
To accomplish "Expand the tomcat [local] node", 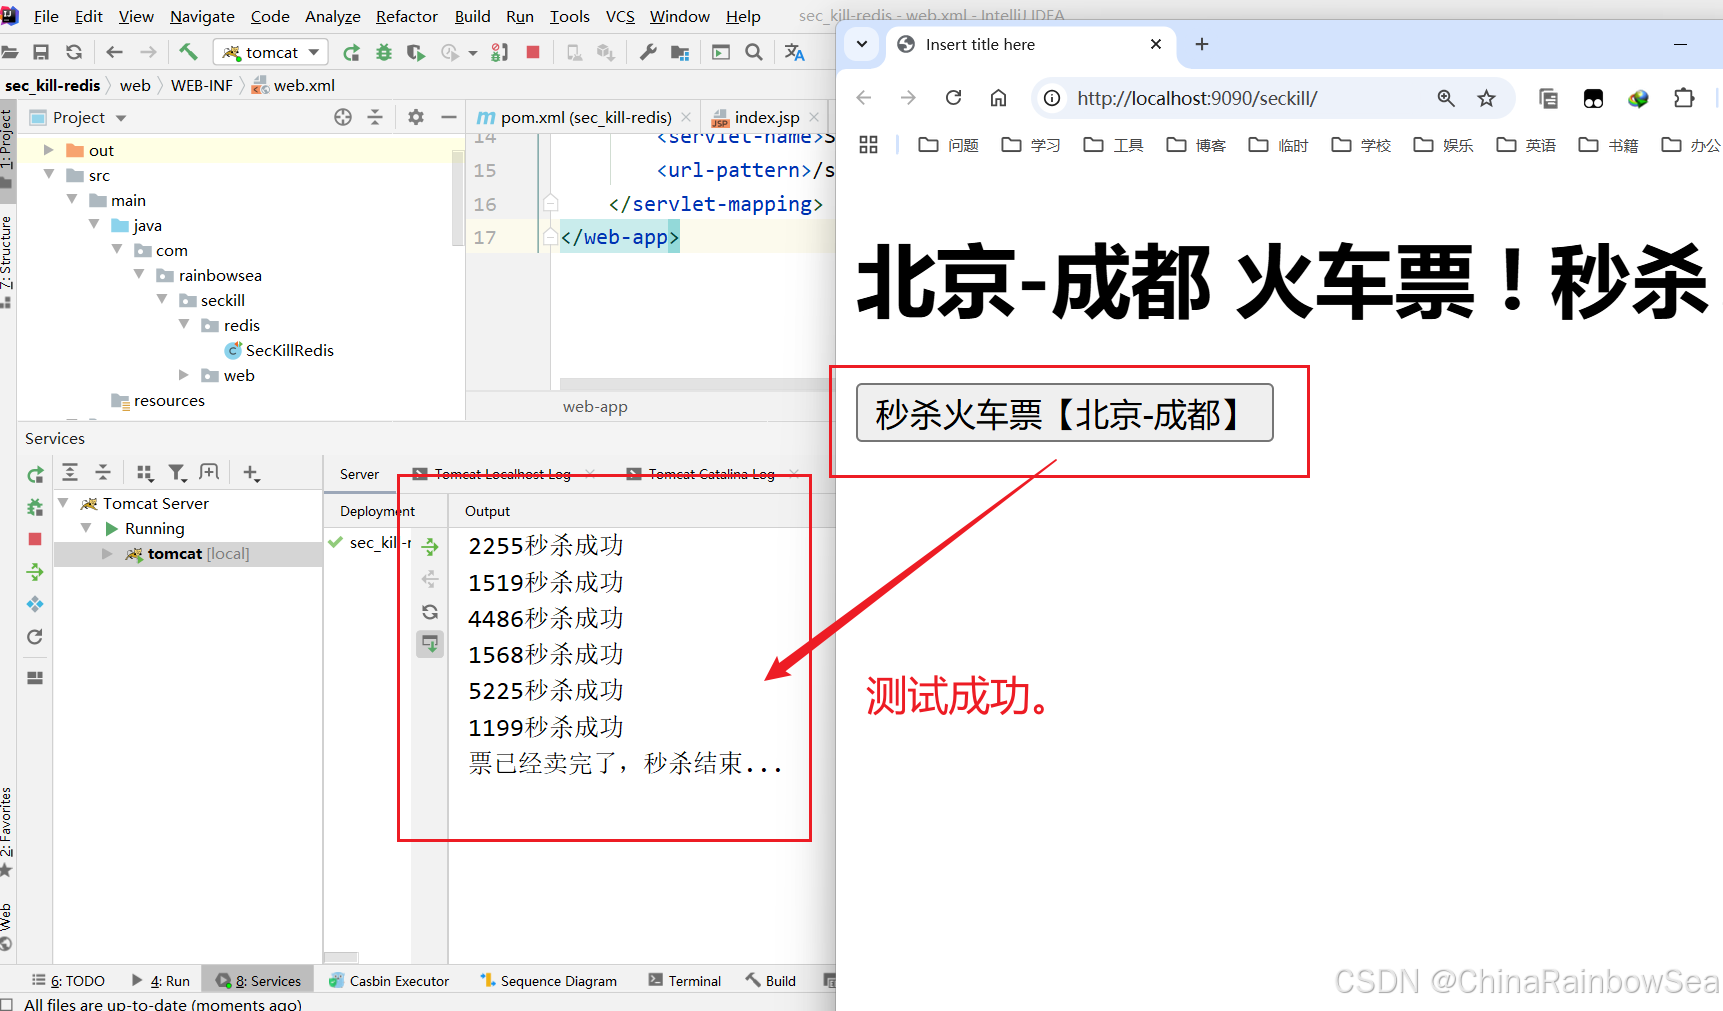I will pyautogui.click(x=107, y=553).
